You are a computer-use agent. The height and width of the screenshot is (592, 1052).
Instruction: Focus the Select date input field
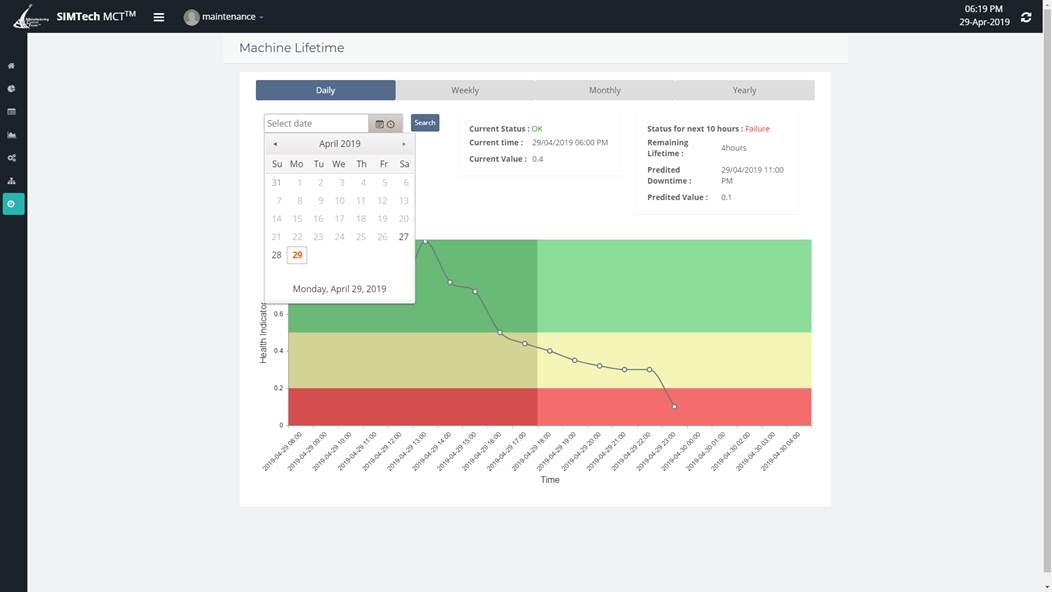coord(316,124)
